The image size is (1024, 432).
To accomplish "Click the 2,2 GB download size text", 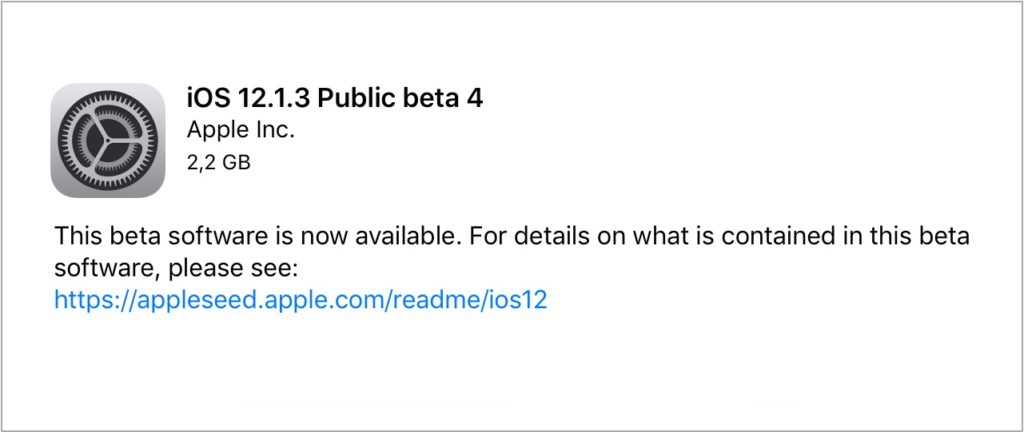I will pos(219,162).
